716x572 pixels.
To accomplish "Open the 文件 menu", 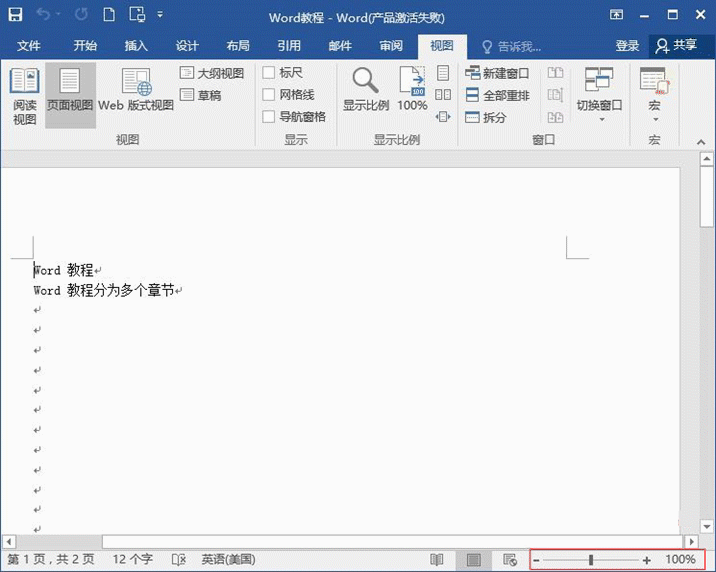I will [x=29, y=46].
